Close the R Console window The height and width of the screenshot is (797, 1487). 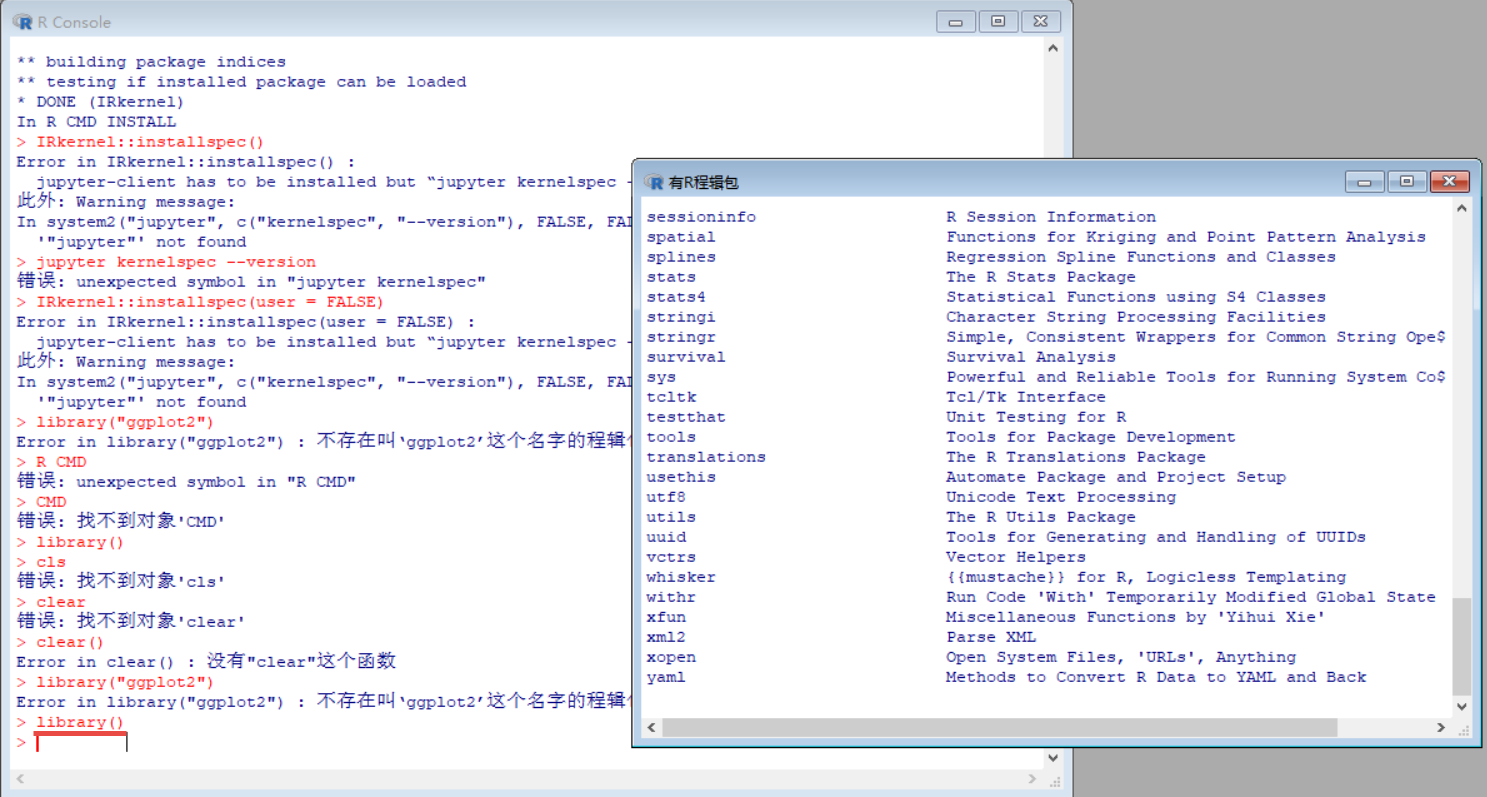tap(1040, 21)
